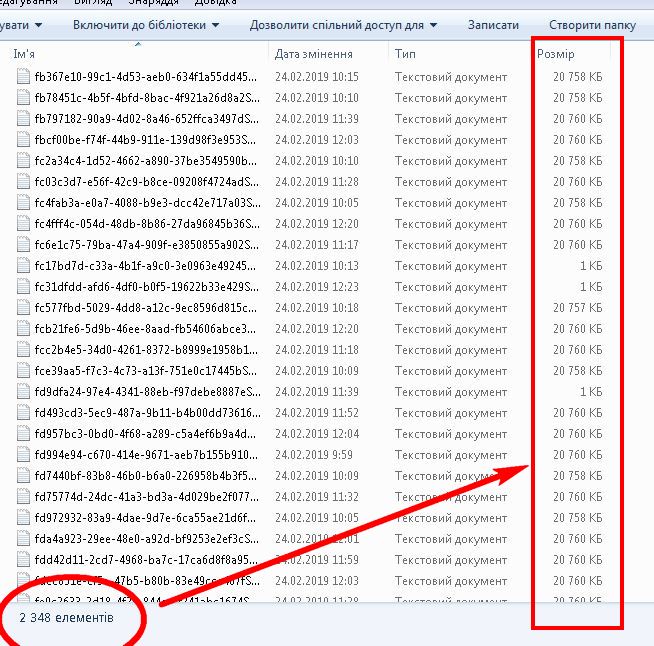Click file name fc31dfdd-afd6-4df0-b0f5
This screenshot has width=654, height=646.
[146, 287]
